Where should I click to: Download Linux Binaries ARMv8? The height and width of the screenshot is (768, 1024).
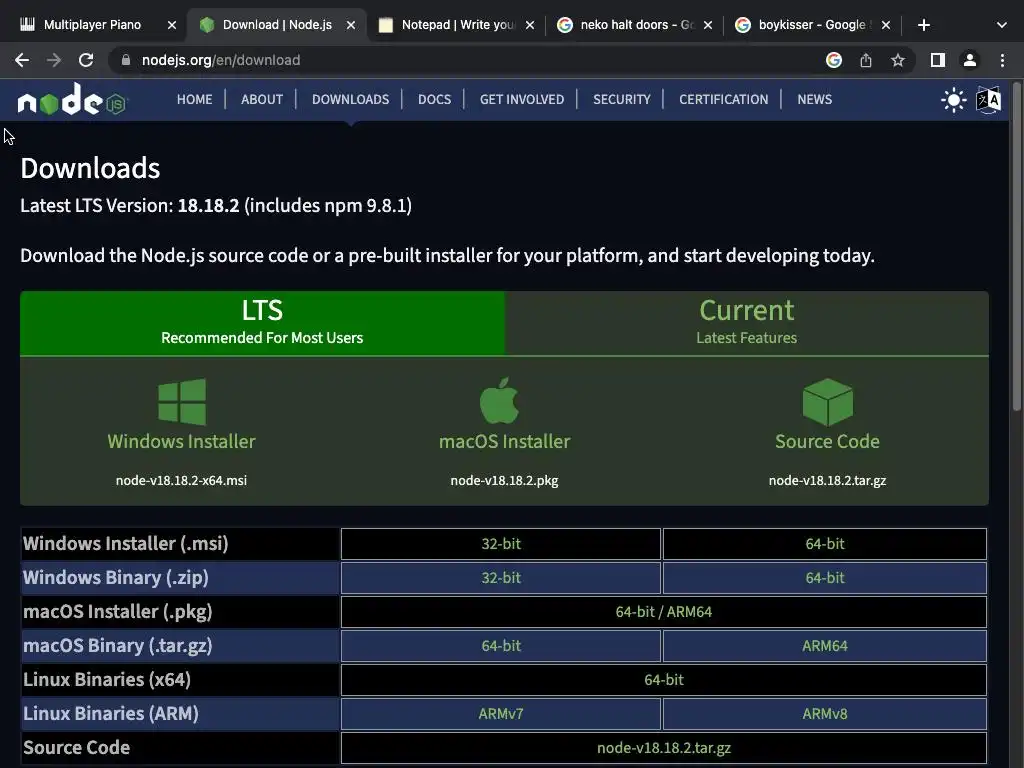825,714
